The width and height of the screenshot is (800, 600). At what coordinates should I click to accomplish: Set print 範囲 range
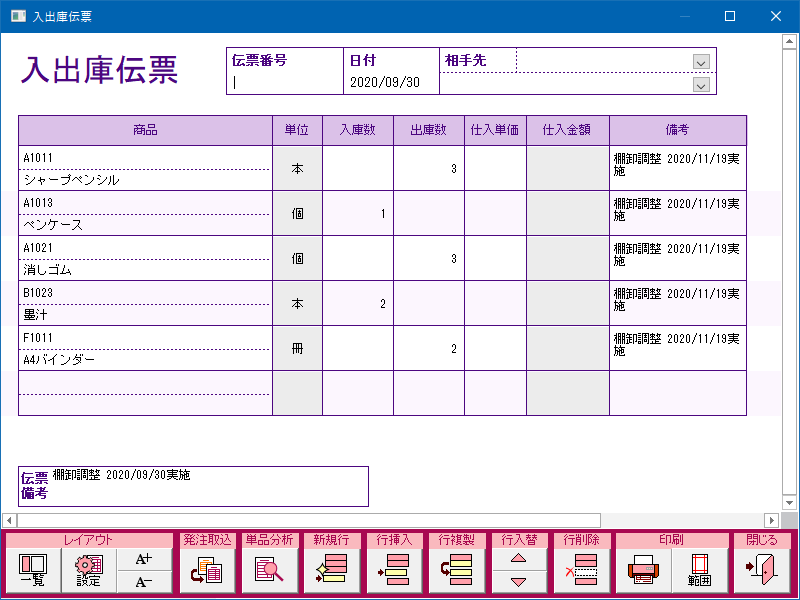click(698, 571)
